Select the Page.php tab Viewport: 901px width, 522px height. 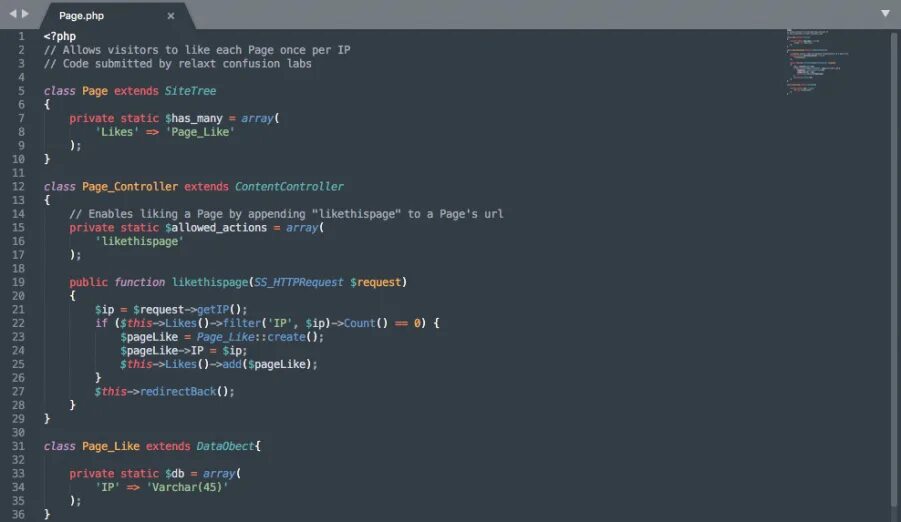coord(117,16)
